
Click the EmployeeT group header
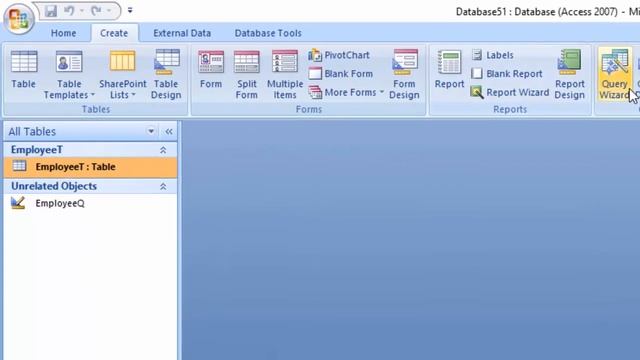90,150
